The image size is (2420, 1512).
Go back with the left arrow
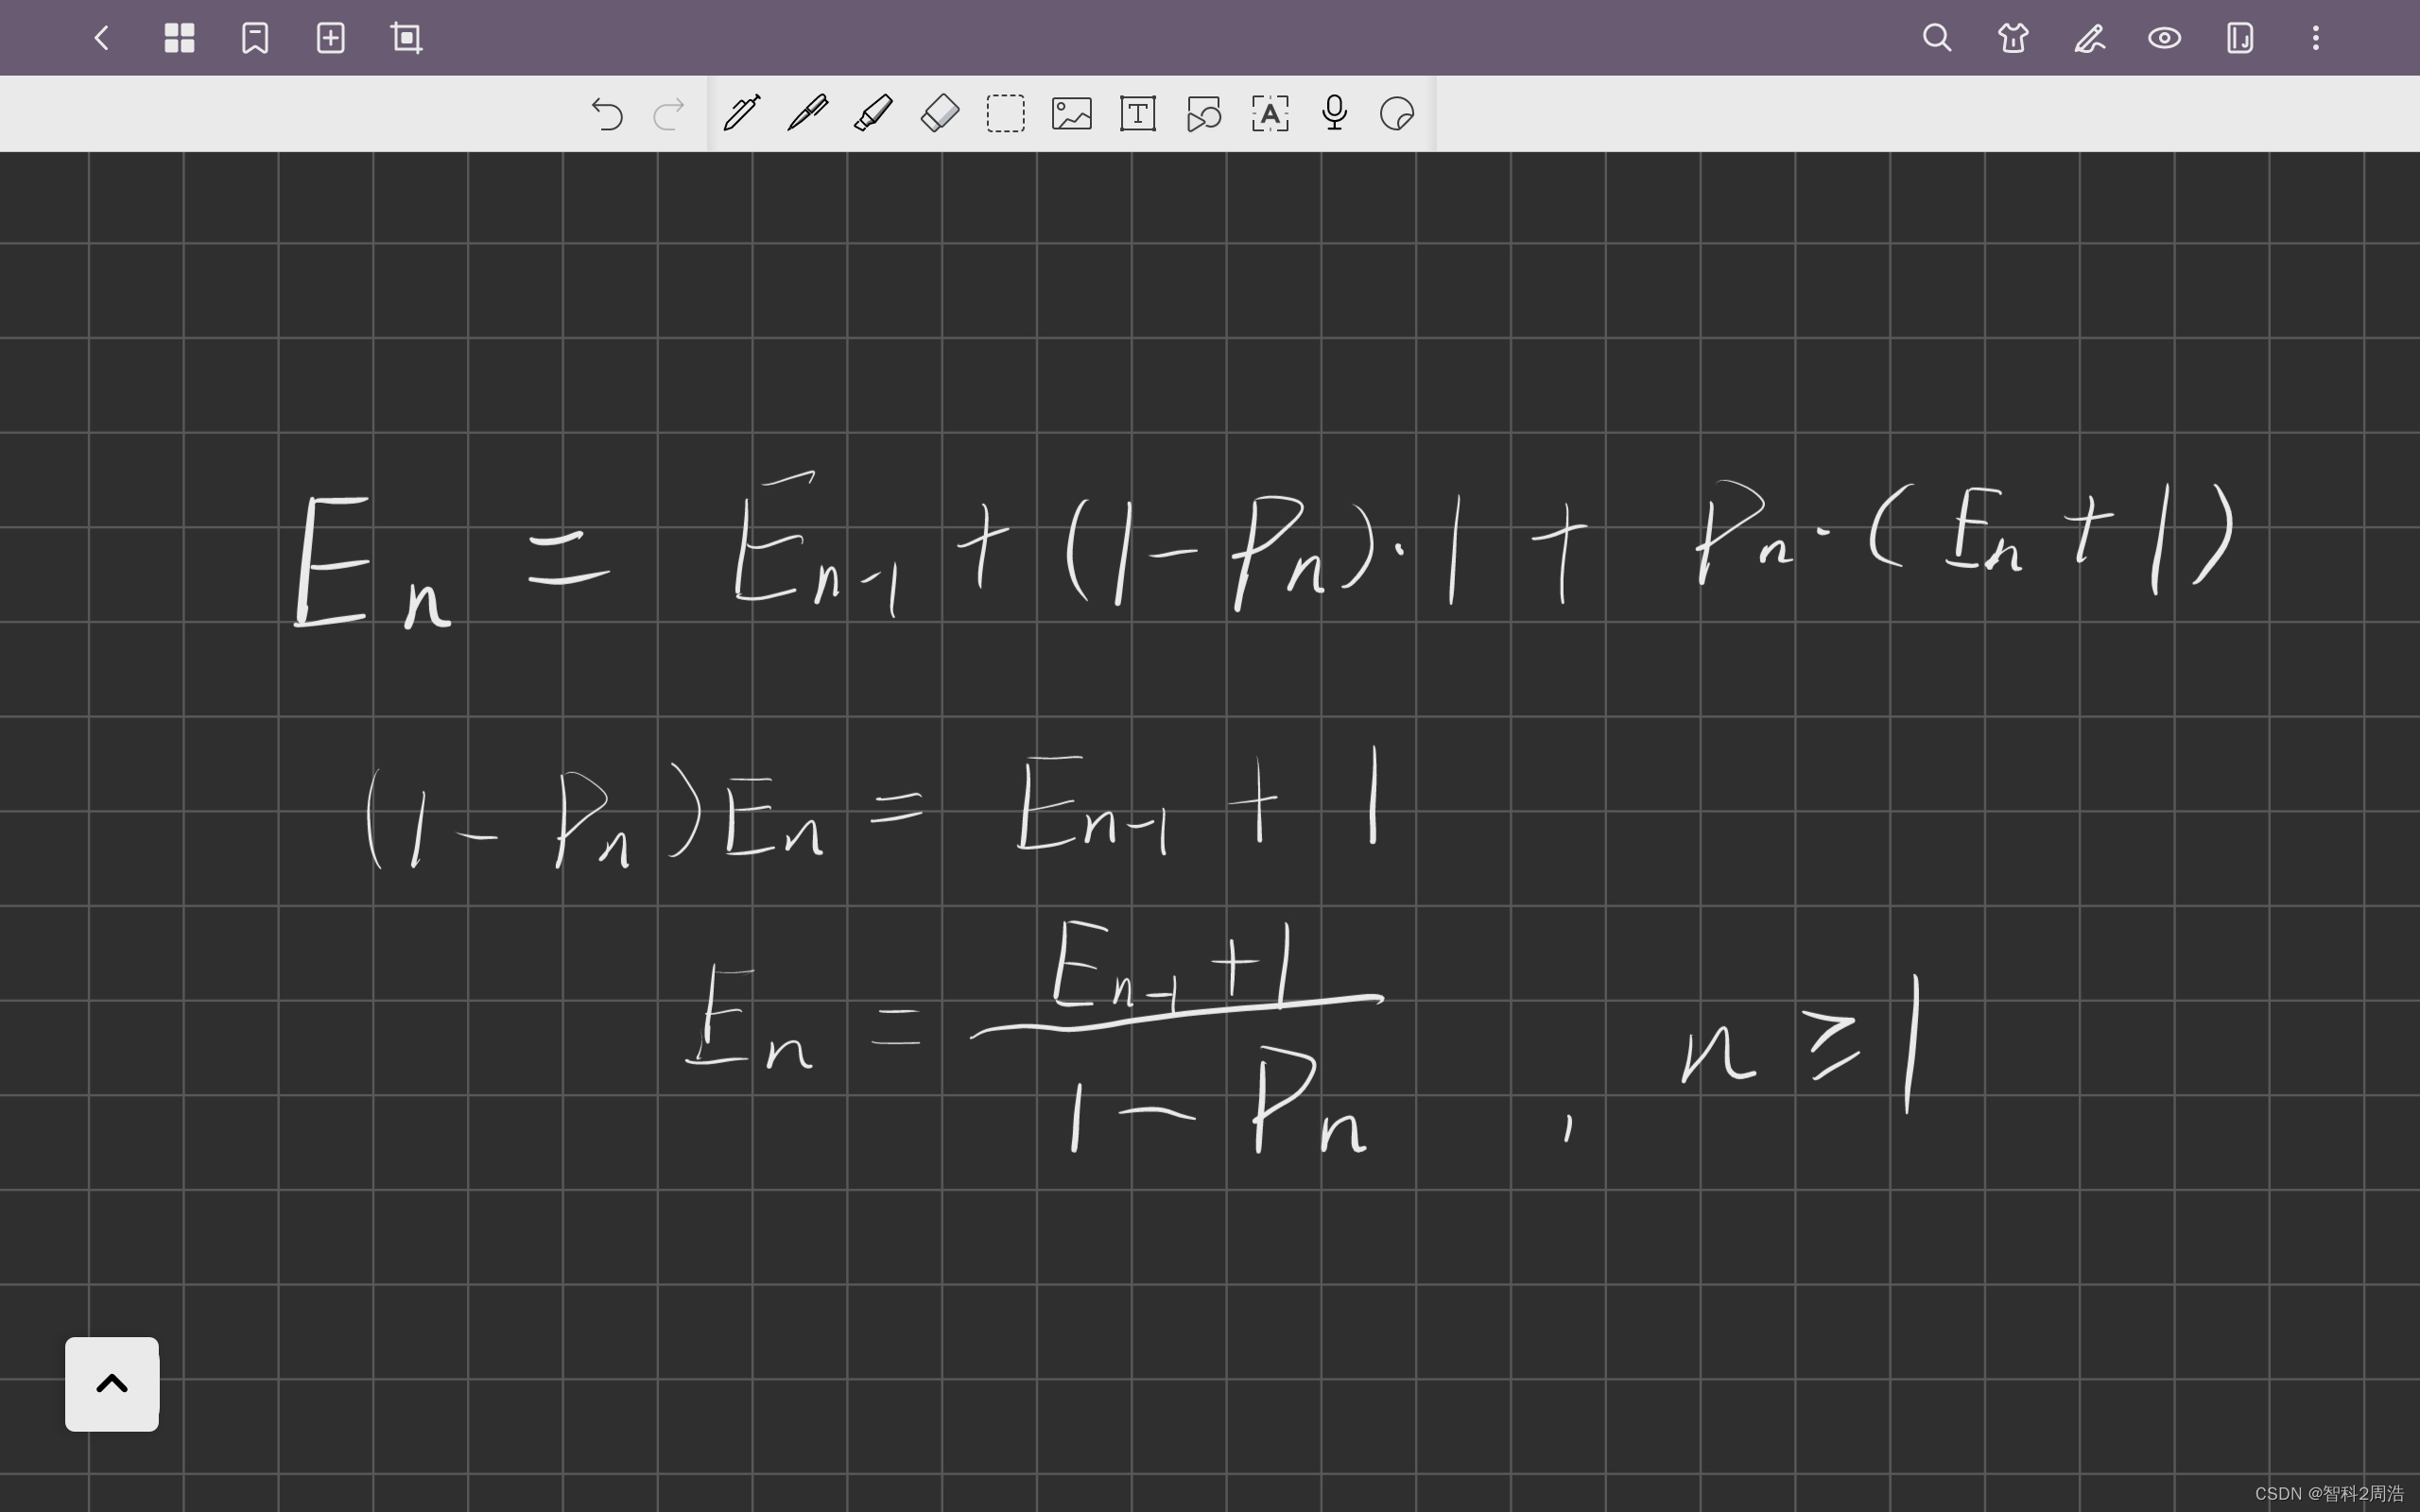(101, 38)
